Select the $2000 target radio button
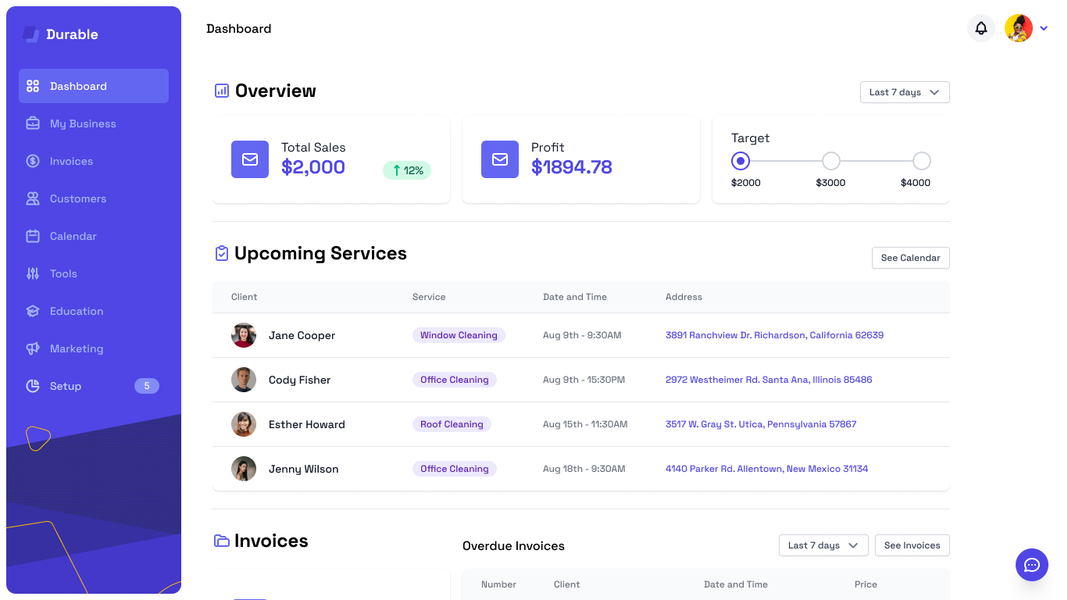 pos(740,161)
